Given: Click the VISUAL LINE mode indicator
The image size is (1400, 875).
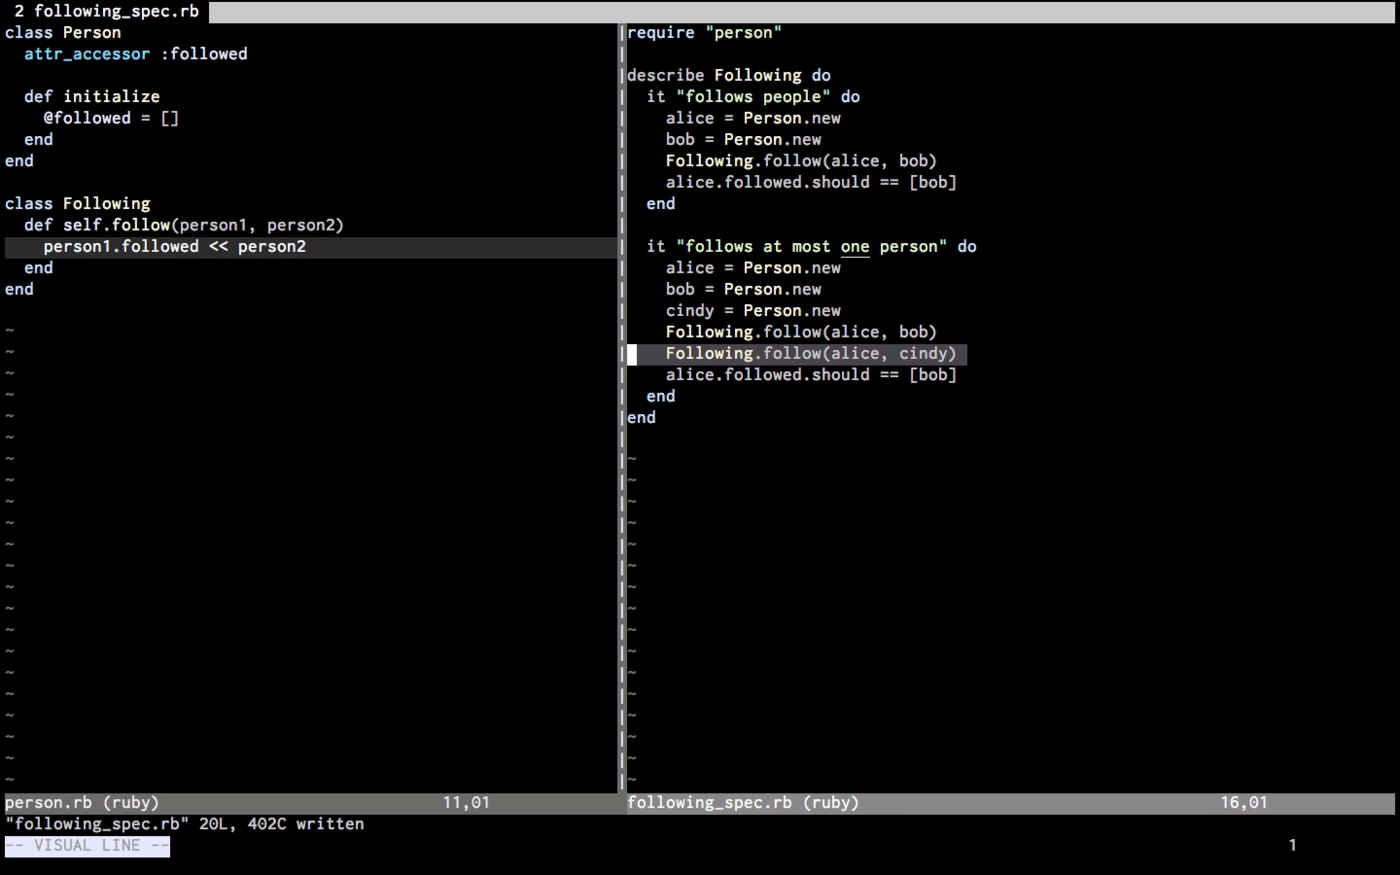Looking at the screenshot, I should 87,845.
